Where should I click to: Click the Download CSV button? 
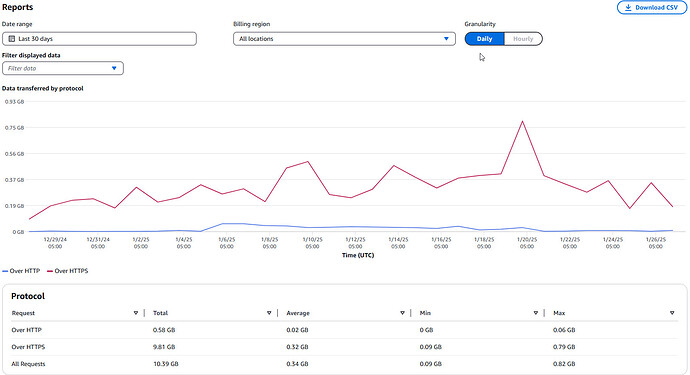(x=652, y=7)
